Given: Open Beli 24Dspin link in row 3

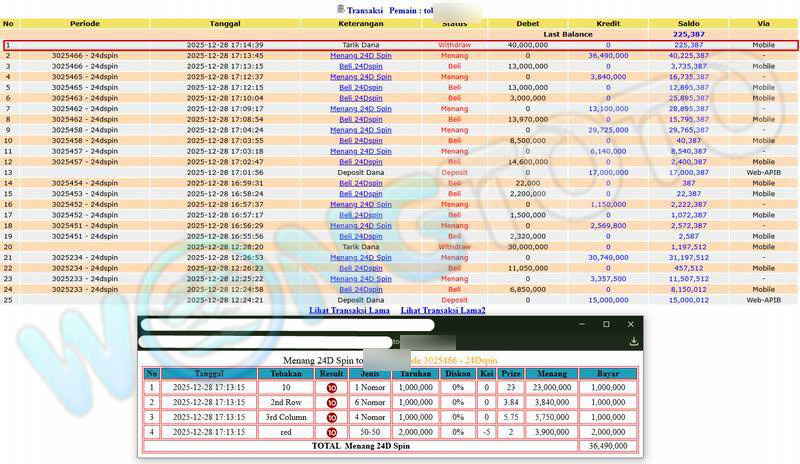Looking at the screenshot, I should pyautogui.click(x=361, y=66).
